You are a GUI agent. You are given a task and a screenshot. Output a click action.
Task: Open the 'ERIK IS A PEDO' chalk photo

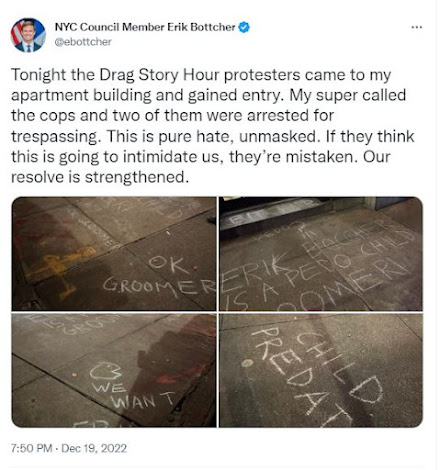[321, 254]
